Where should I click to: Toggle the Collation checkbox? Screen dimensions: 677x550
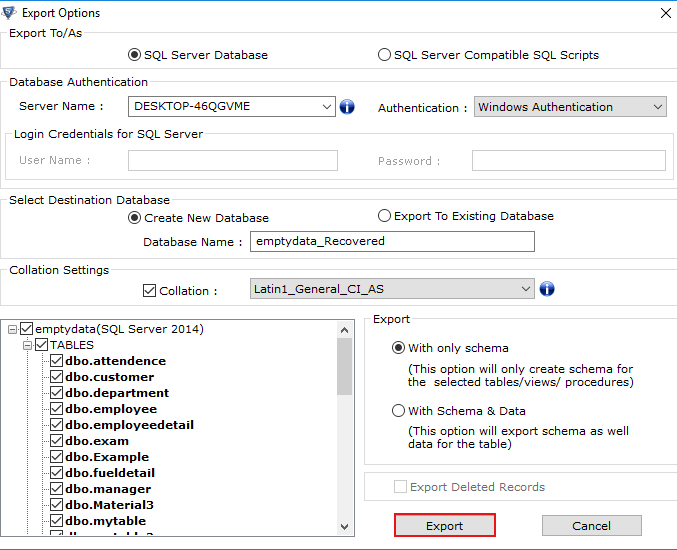pyautogui.click(x=149, y=291)
